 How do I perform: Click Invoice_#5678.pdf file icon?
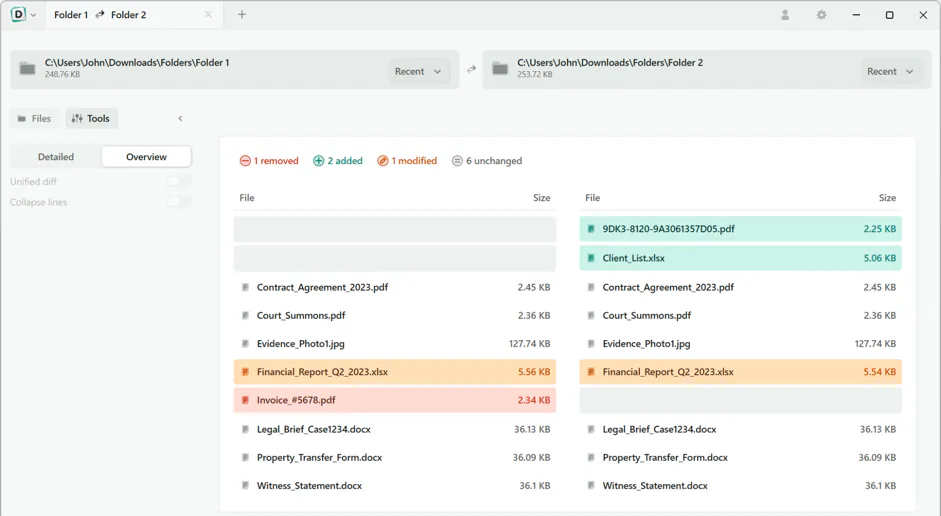point(245,400)
